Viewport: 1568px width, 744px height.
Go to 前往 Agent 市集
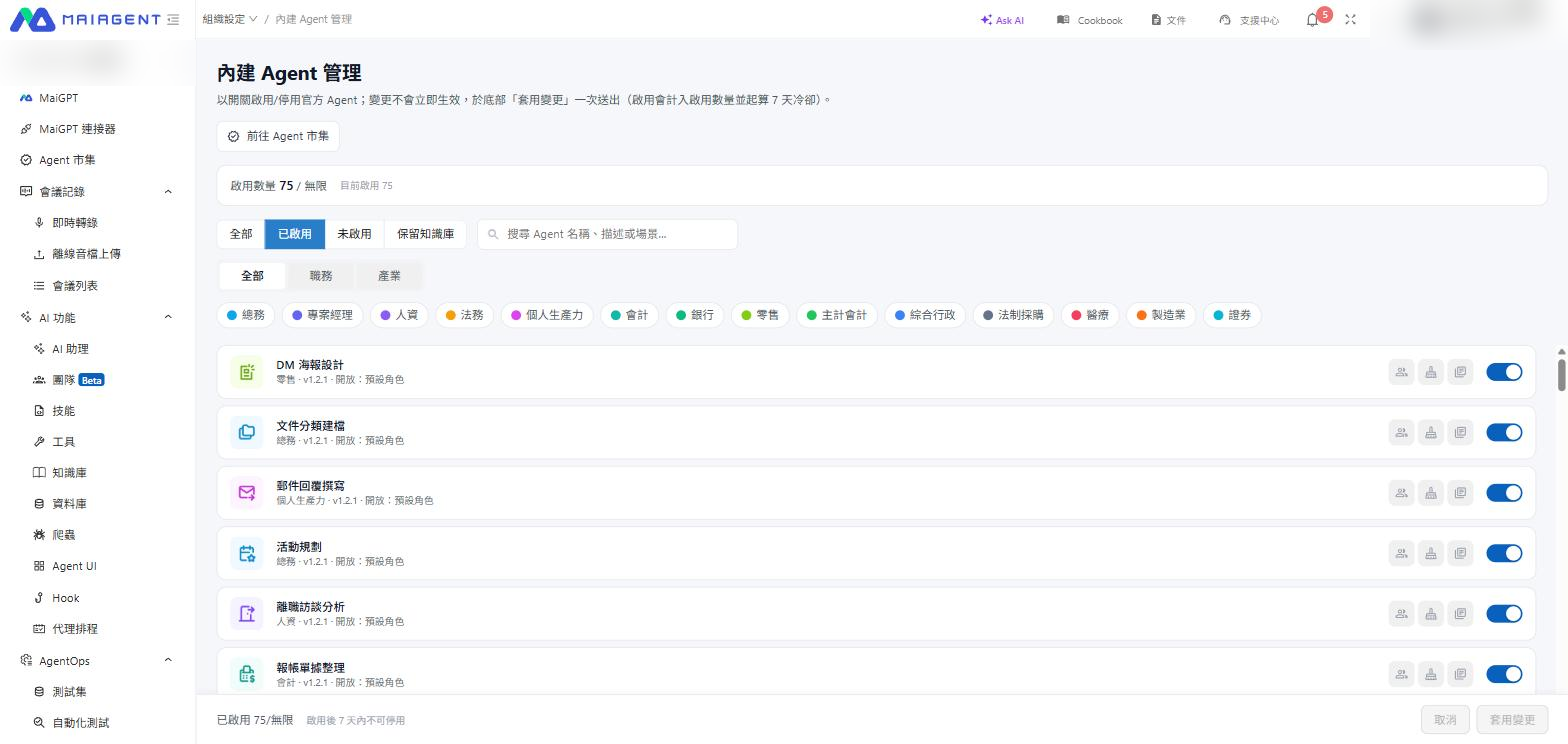click(278, 136)
